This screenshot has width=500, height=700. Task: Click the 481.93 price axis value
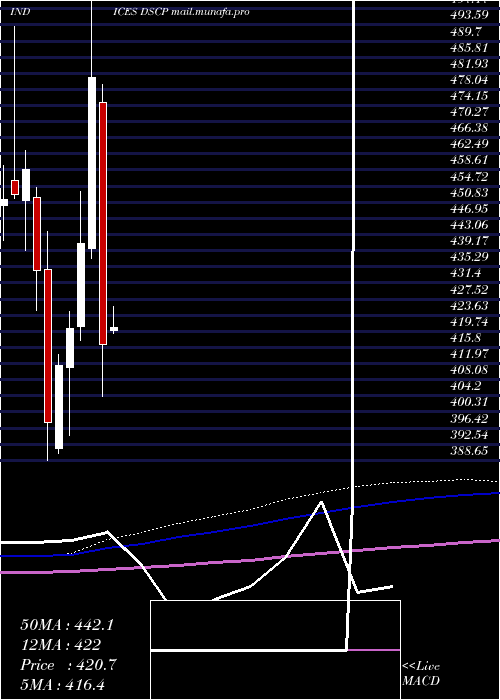coord(469,63)
